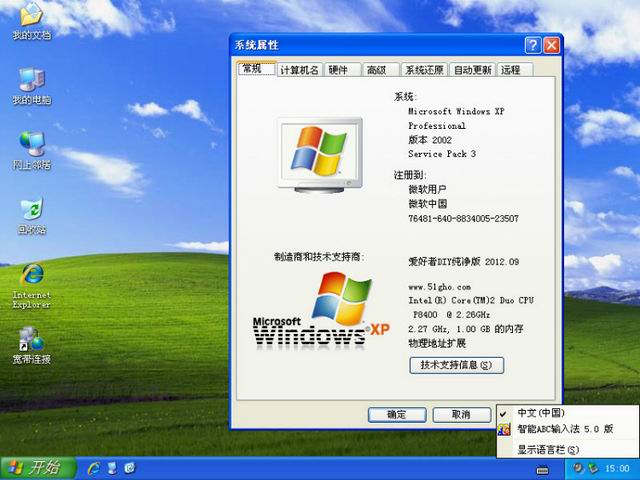Switch to the 自动更新 tab
This screenshot has height=480, width=640.
pyautogui.click(x=472, y=70)
